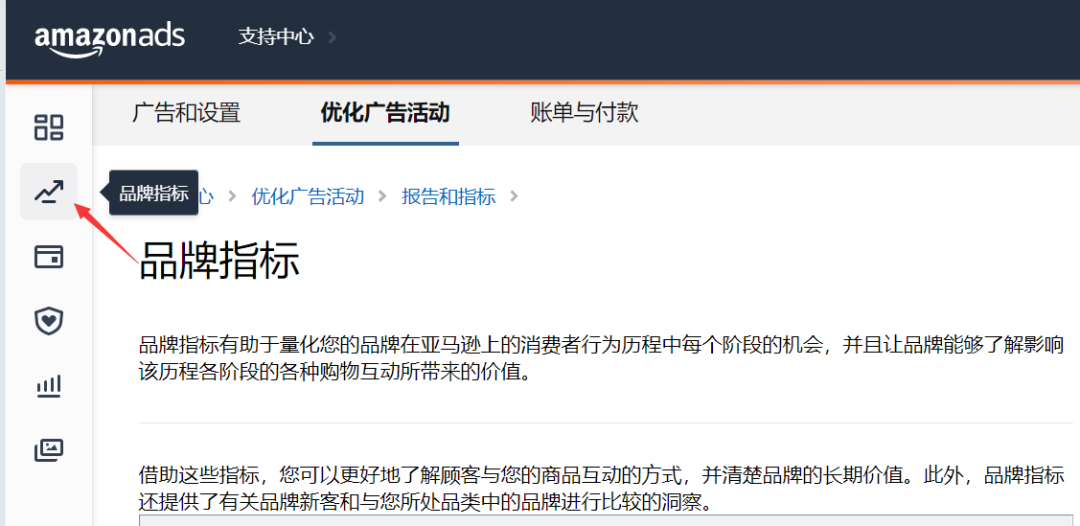The height and width of the screenshot is (526, 1080).
Task: Open 支持中心 in the top header
Action: [276, 37]
